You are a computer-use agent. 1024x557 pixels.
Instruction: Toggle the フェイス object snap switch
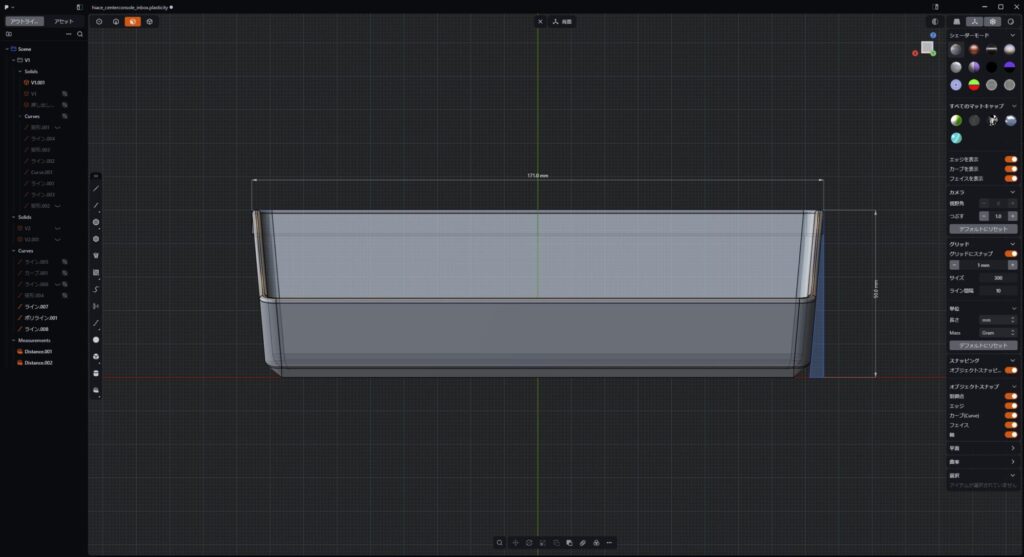pos(1010,425)
